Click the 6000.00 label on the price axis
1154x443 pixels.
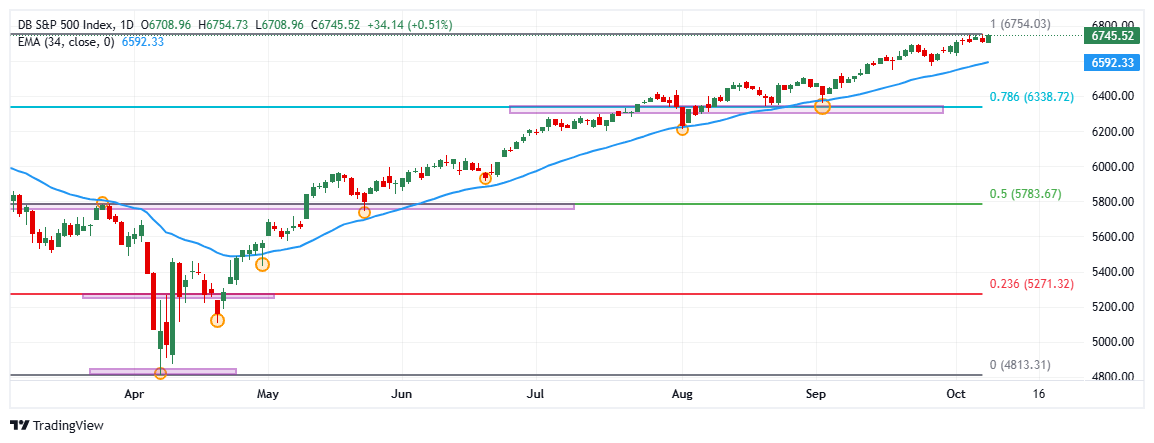[x=1113, y=167]
